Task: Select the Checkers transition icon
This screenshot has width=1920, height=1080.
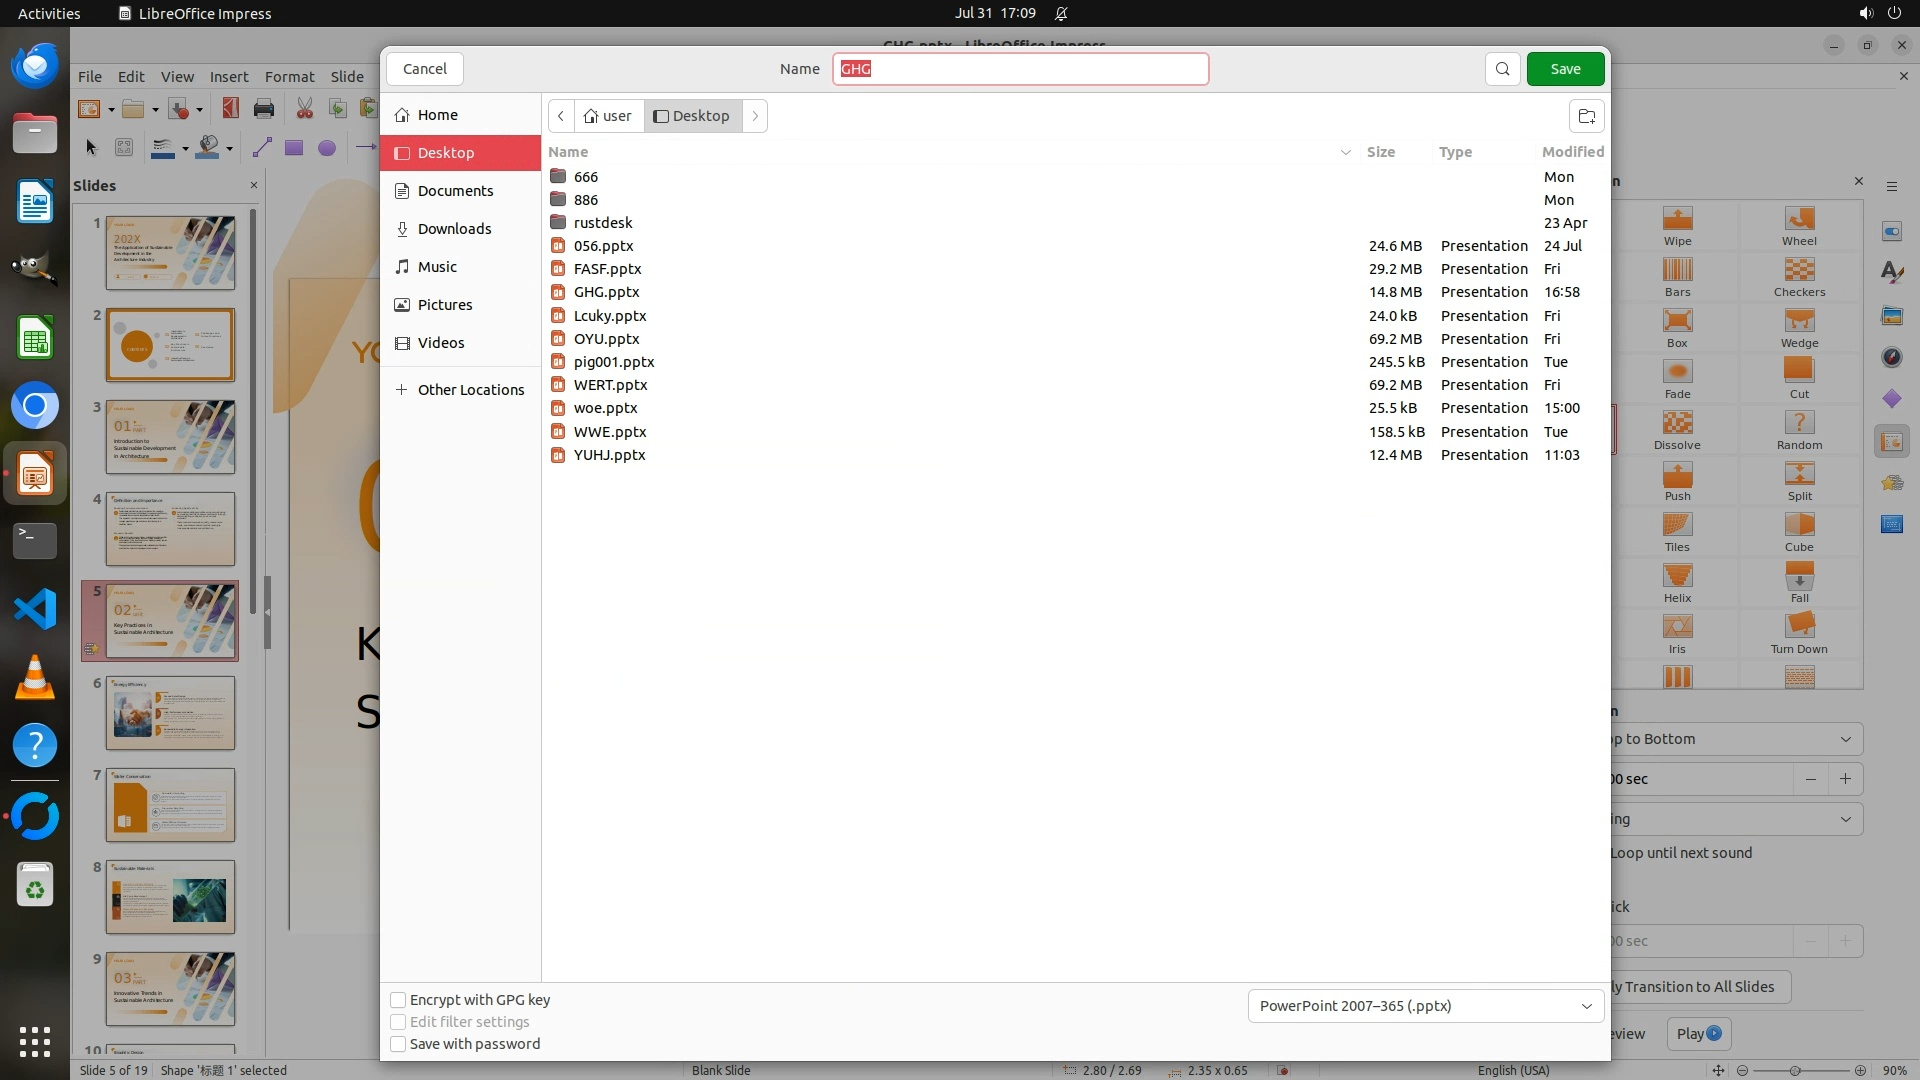Action: coord(1798,271)
